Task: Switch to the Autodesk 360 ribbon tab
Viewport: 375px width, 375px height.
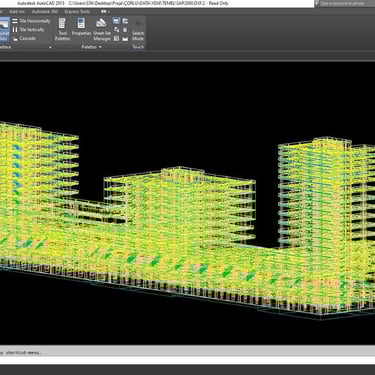Action: pos(44,11)
